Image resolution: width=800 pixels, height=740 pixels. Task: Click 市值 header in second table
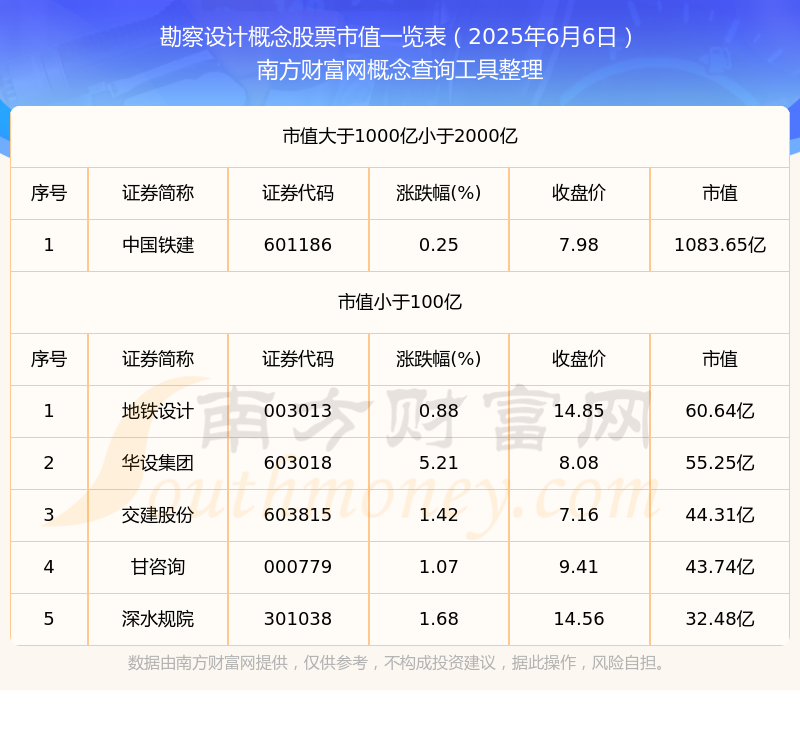pos(720,359)
